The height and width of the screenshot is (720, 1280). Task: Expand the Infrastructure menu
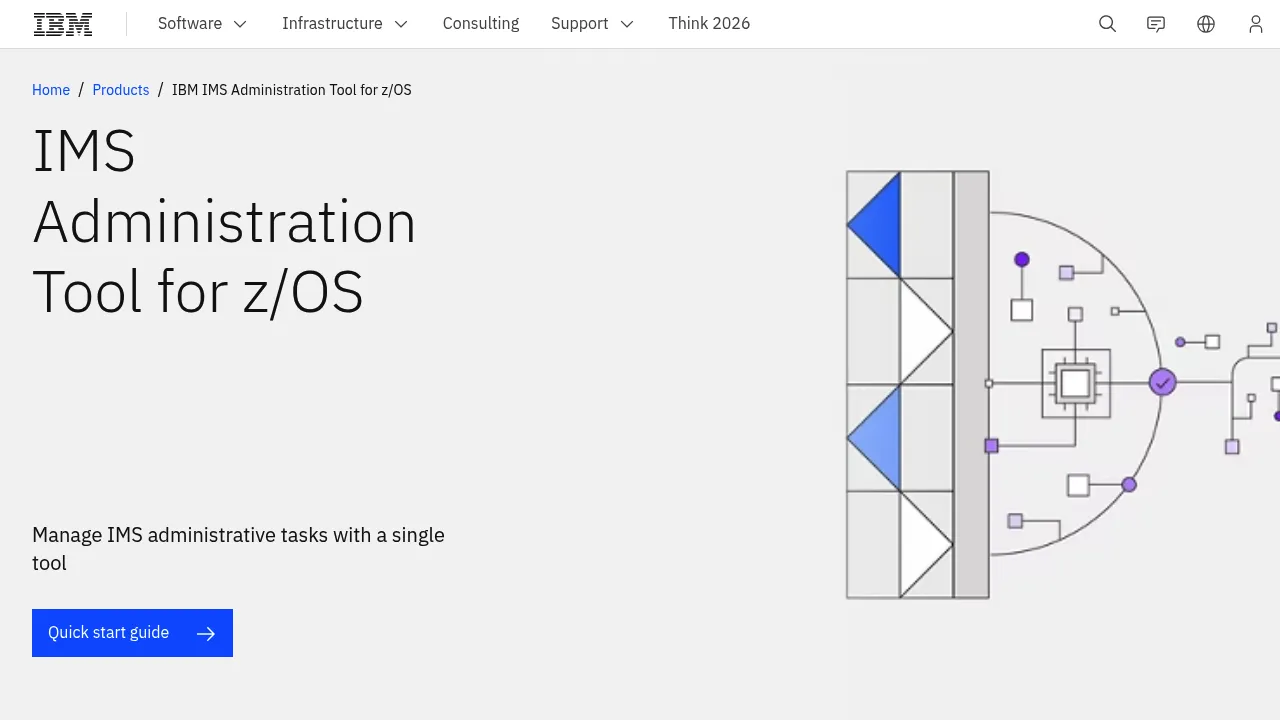point(345,24)
